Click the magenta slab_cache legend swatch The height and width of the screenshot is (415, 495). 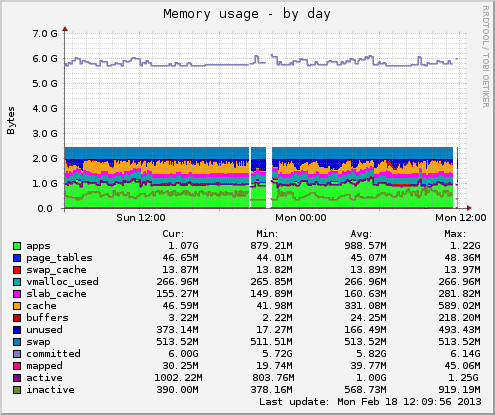[17, 294]
